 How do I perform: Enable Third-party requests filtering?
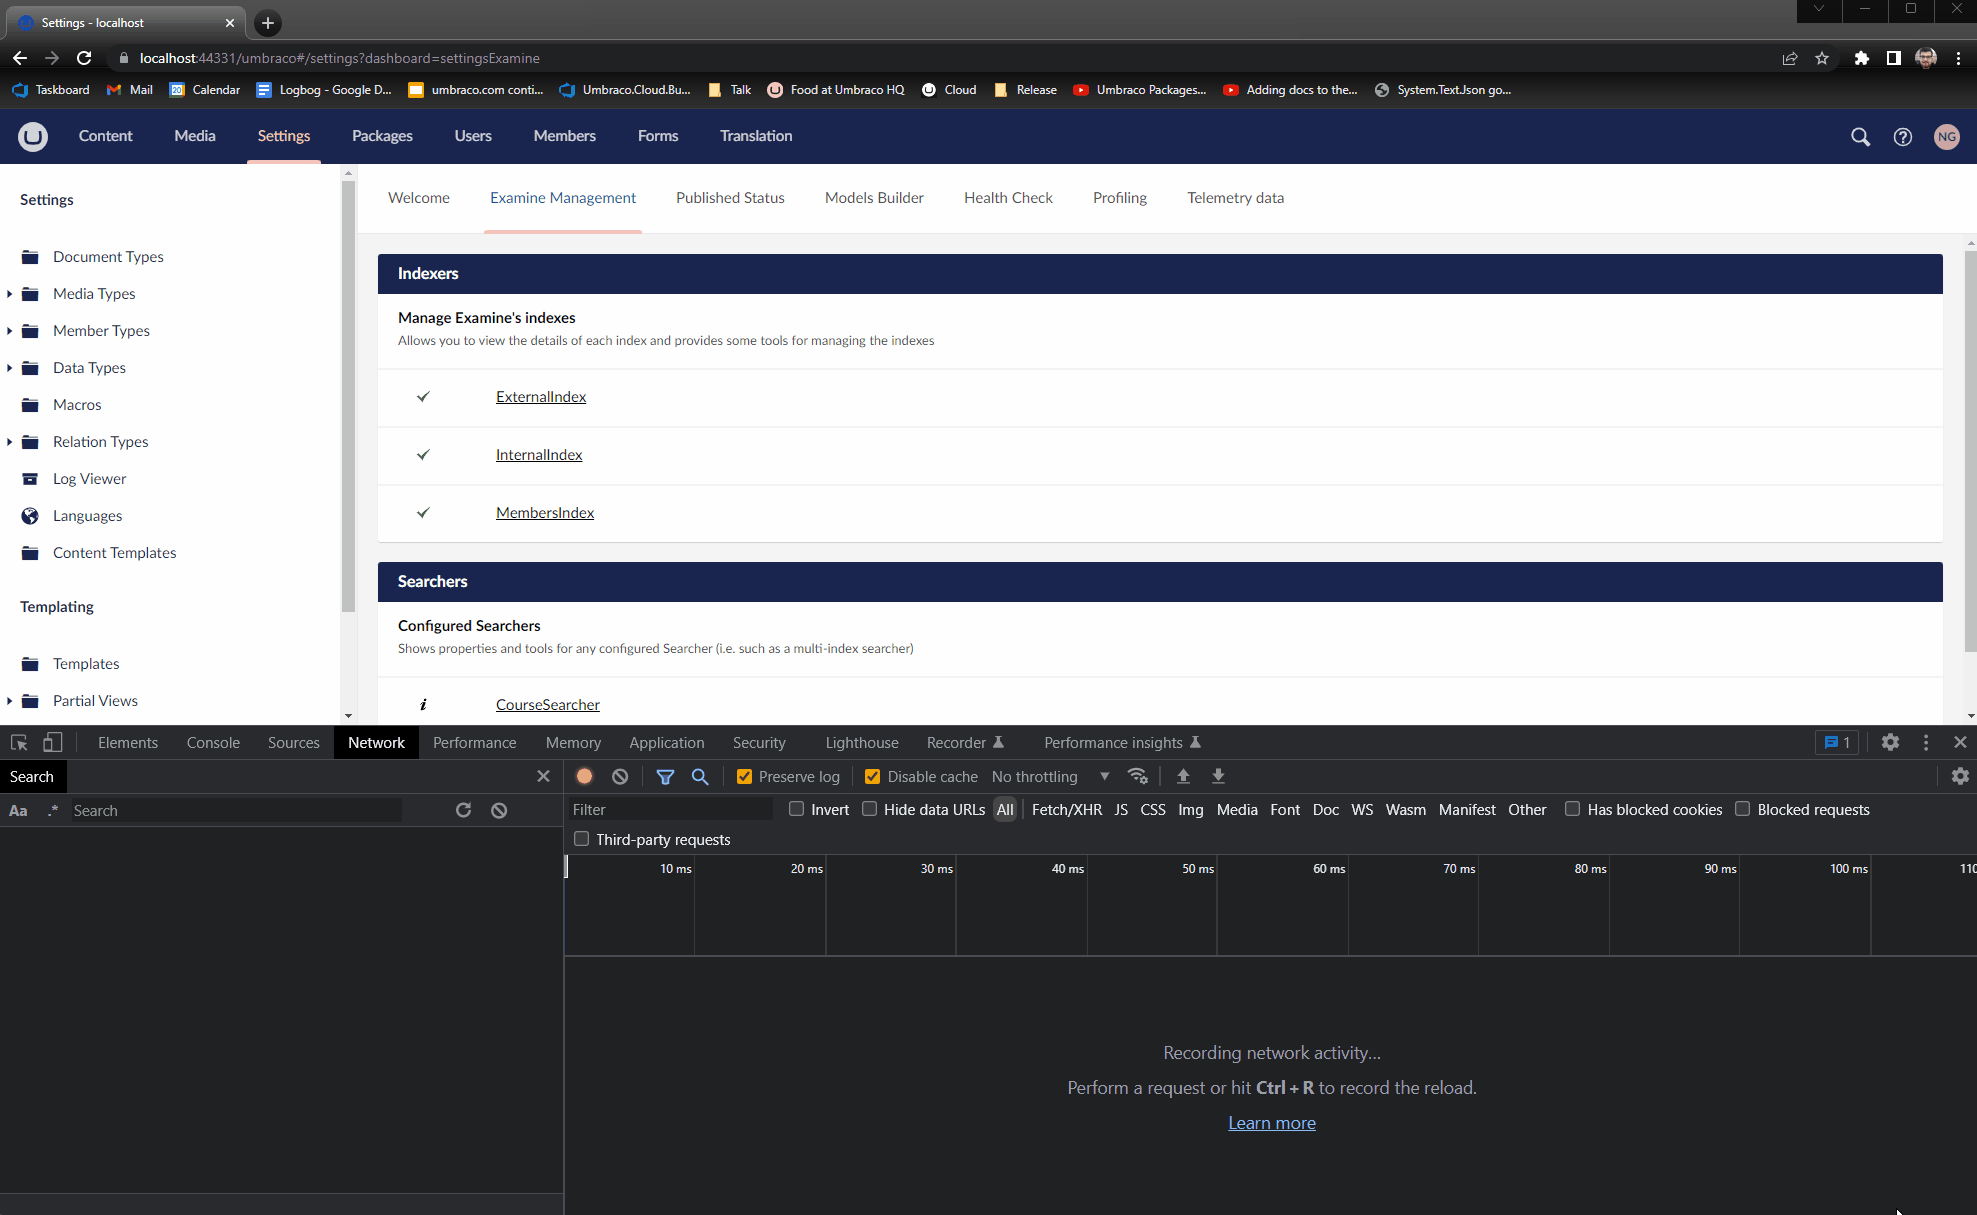pyautogui.click(x=581, y=839)
